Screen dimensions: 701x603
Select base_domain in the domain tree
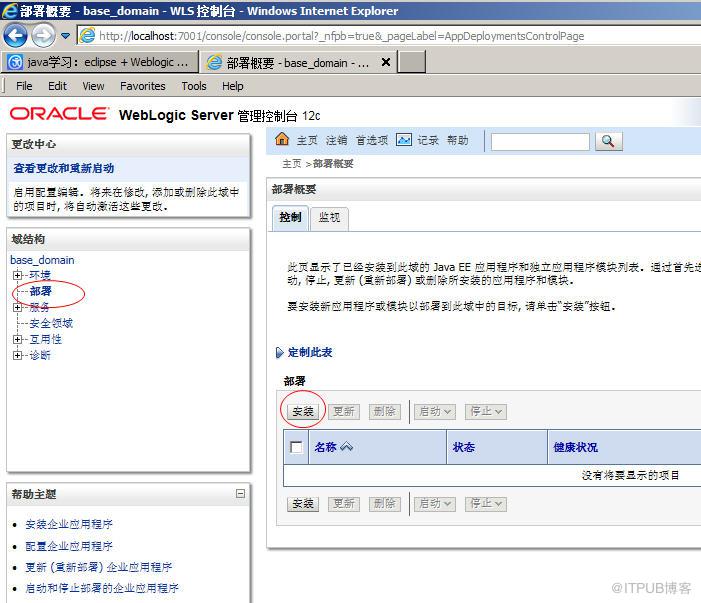point(42,260)
